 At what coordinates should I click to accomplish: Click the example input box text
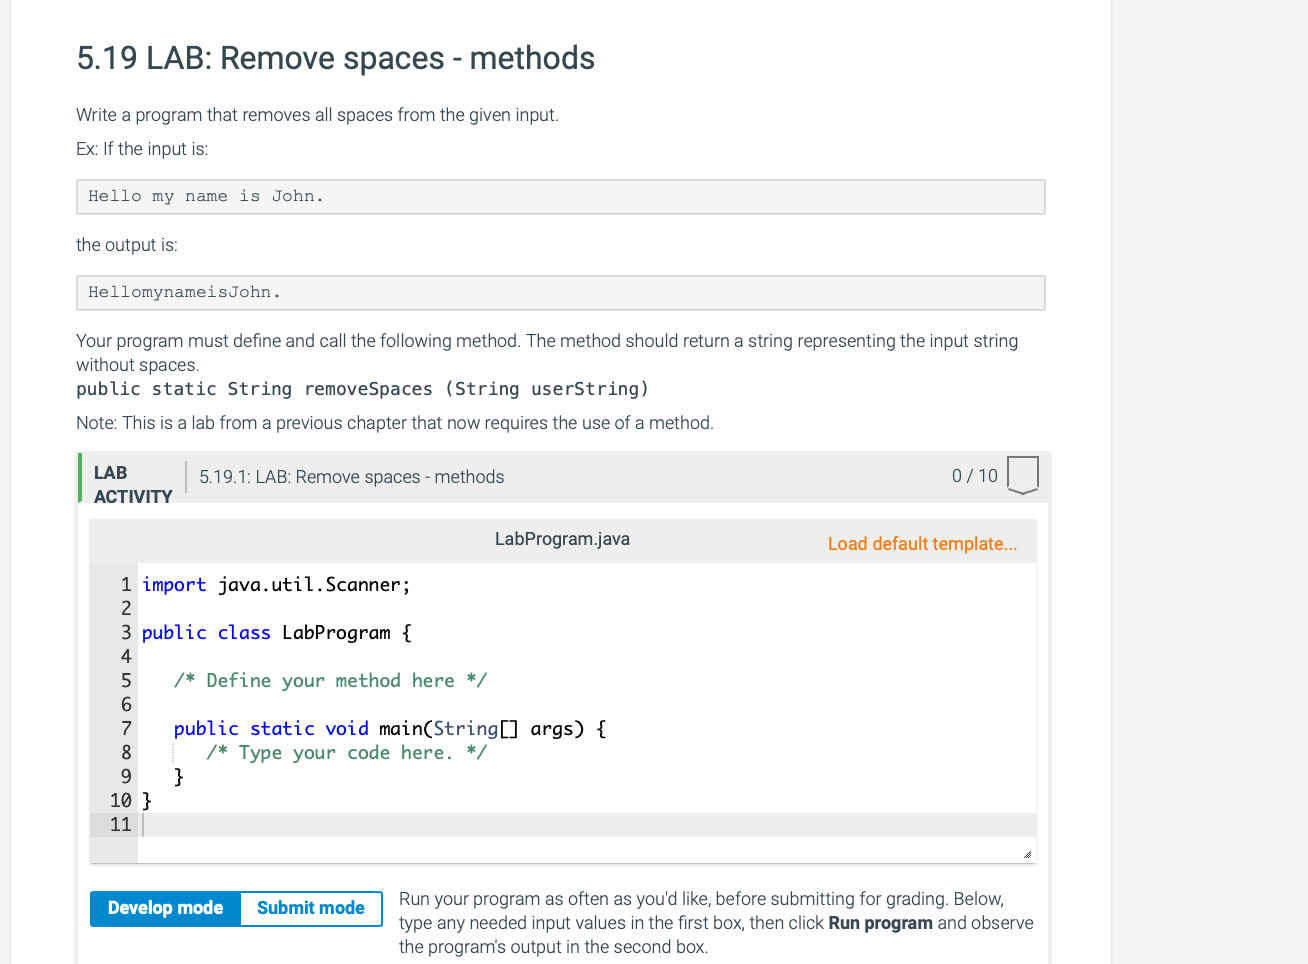coord(206,197)
